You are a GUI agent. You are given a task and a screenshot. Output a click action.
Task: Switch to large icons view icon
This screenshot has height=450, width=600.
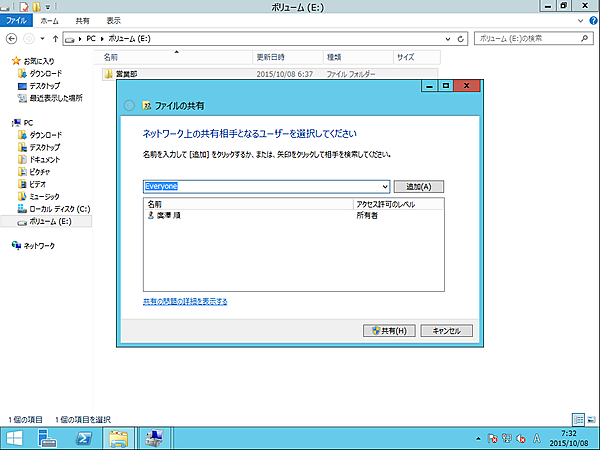[x=592, y=419]
